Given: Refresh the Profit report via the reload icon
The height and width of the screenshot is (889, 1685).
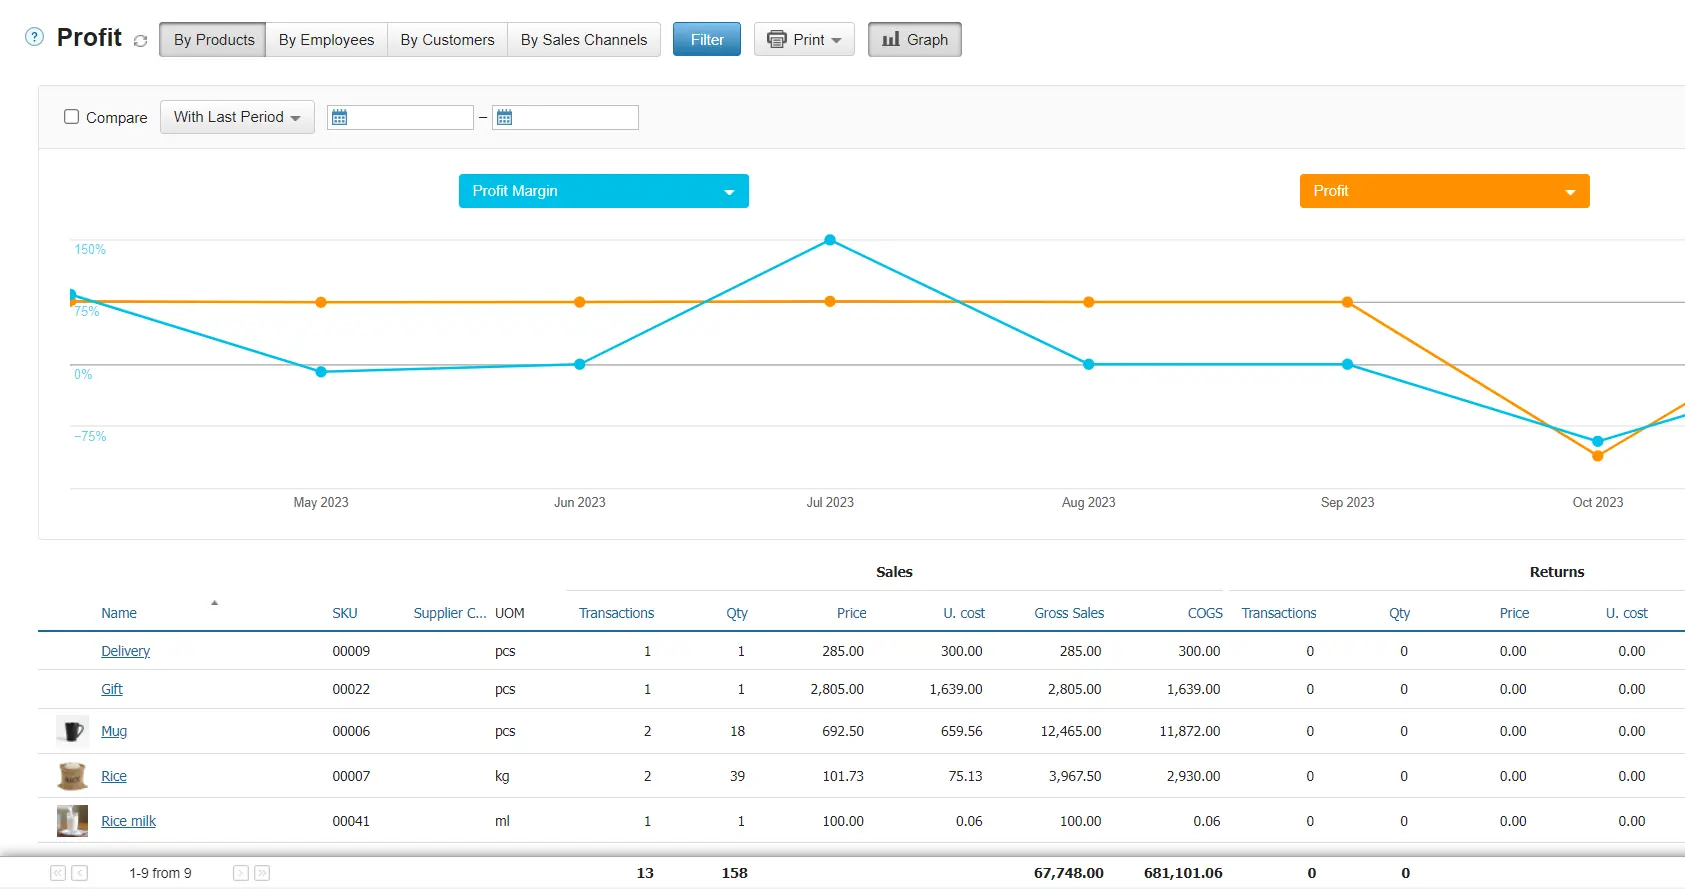Looking at the screenshot, I should [x=140, y=41].
